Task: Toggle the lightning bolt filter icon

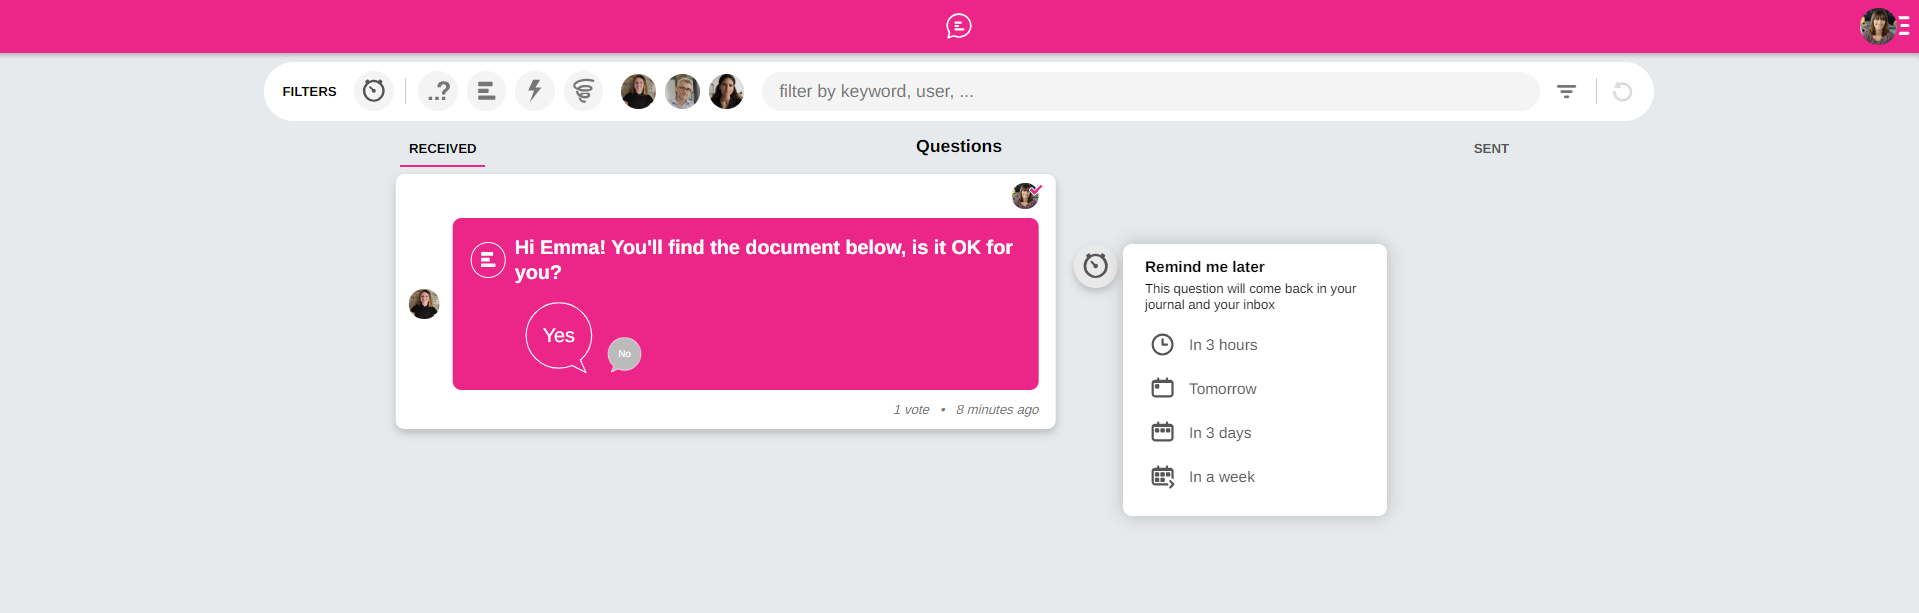Action: pos(535,91)
